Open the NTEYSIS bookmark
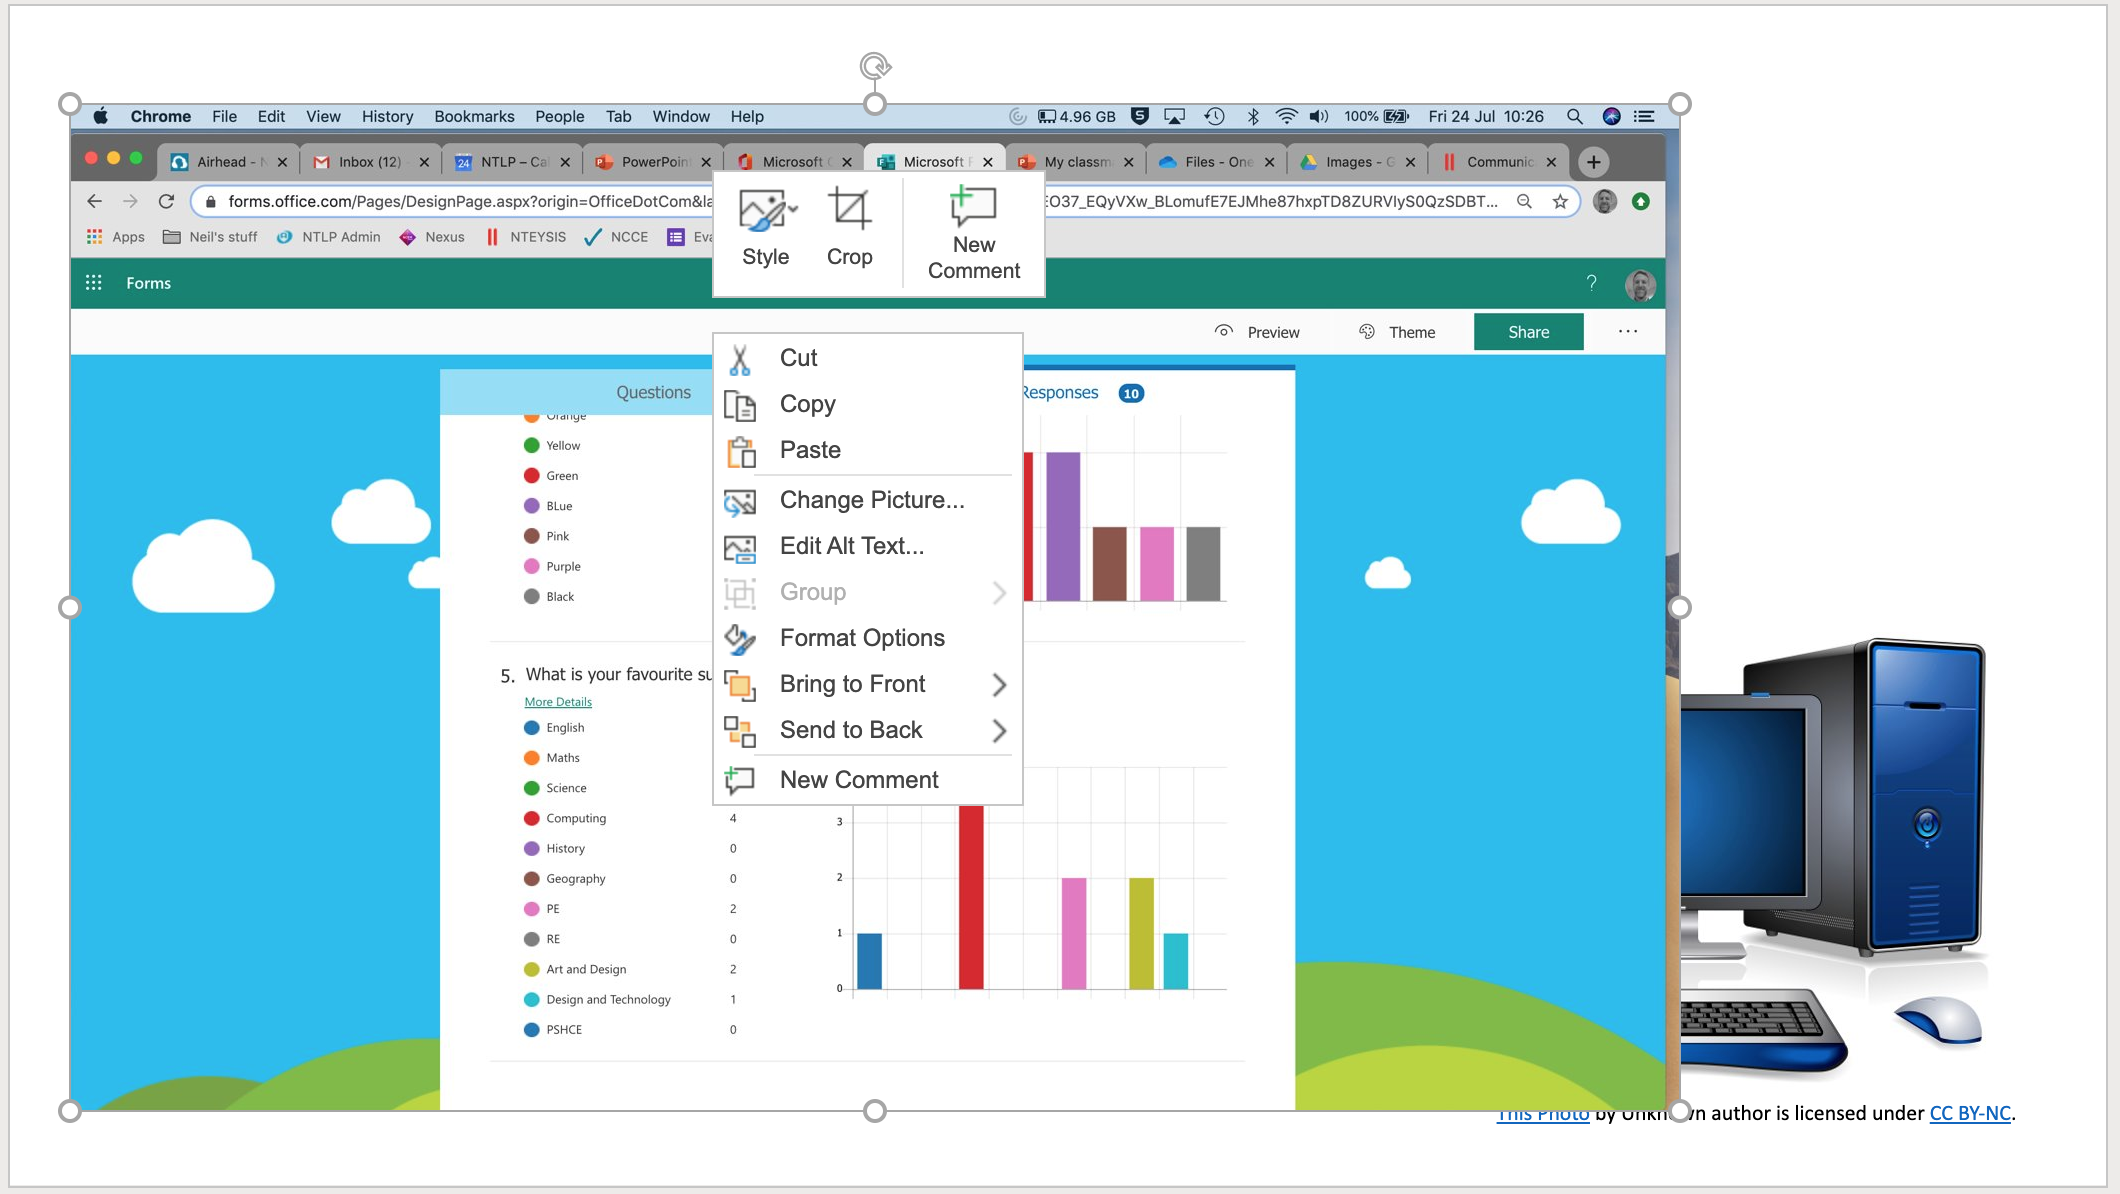 click(x=526, y=237)
